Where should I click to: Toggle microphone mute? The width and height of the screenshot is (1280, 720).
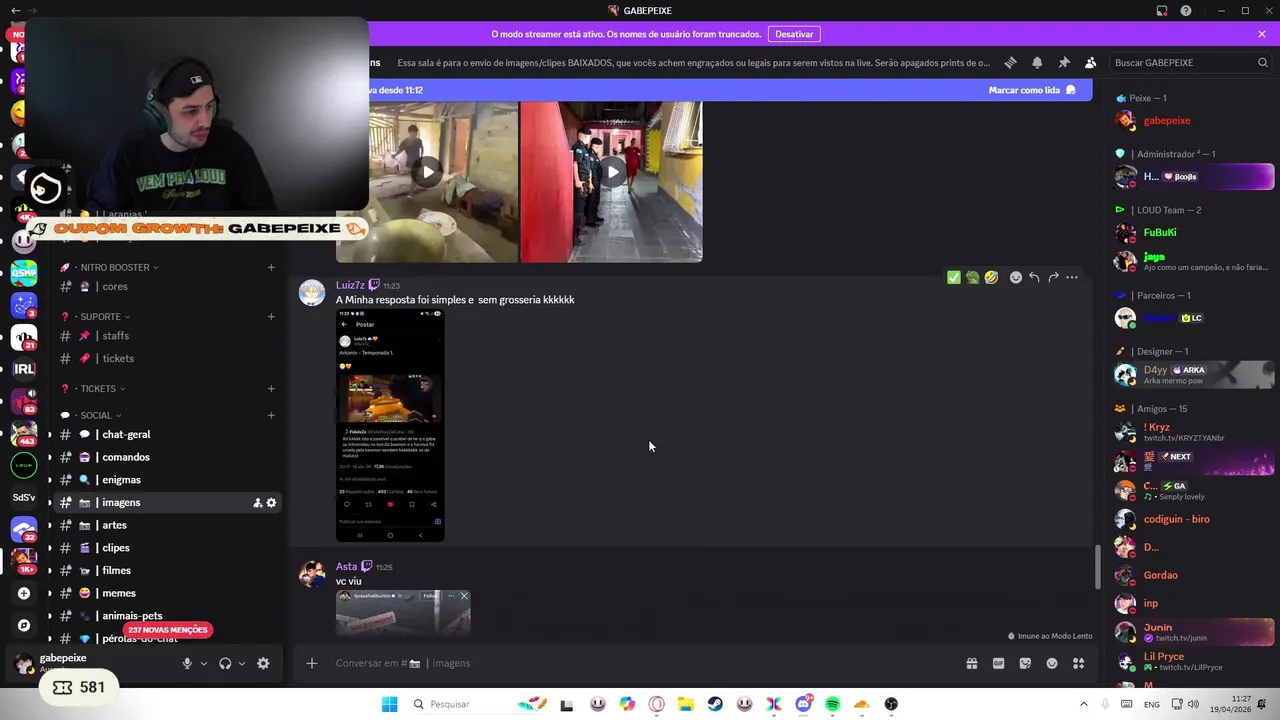point(187,663)
